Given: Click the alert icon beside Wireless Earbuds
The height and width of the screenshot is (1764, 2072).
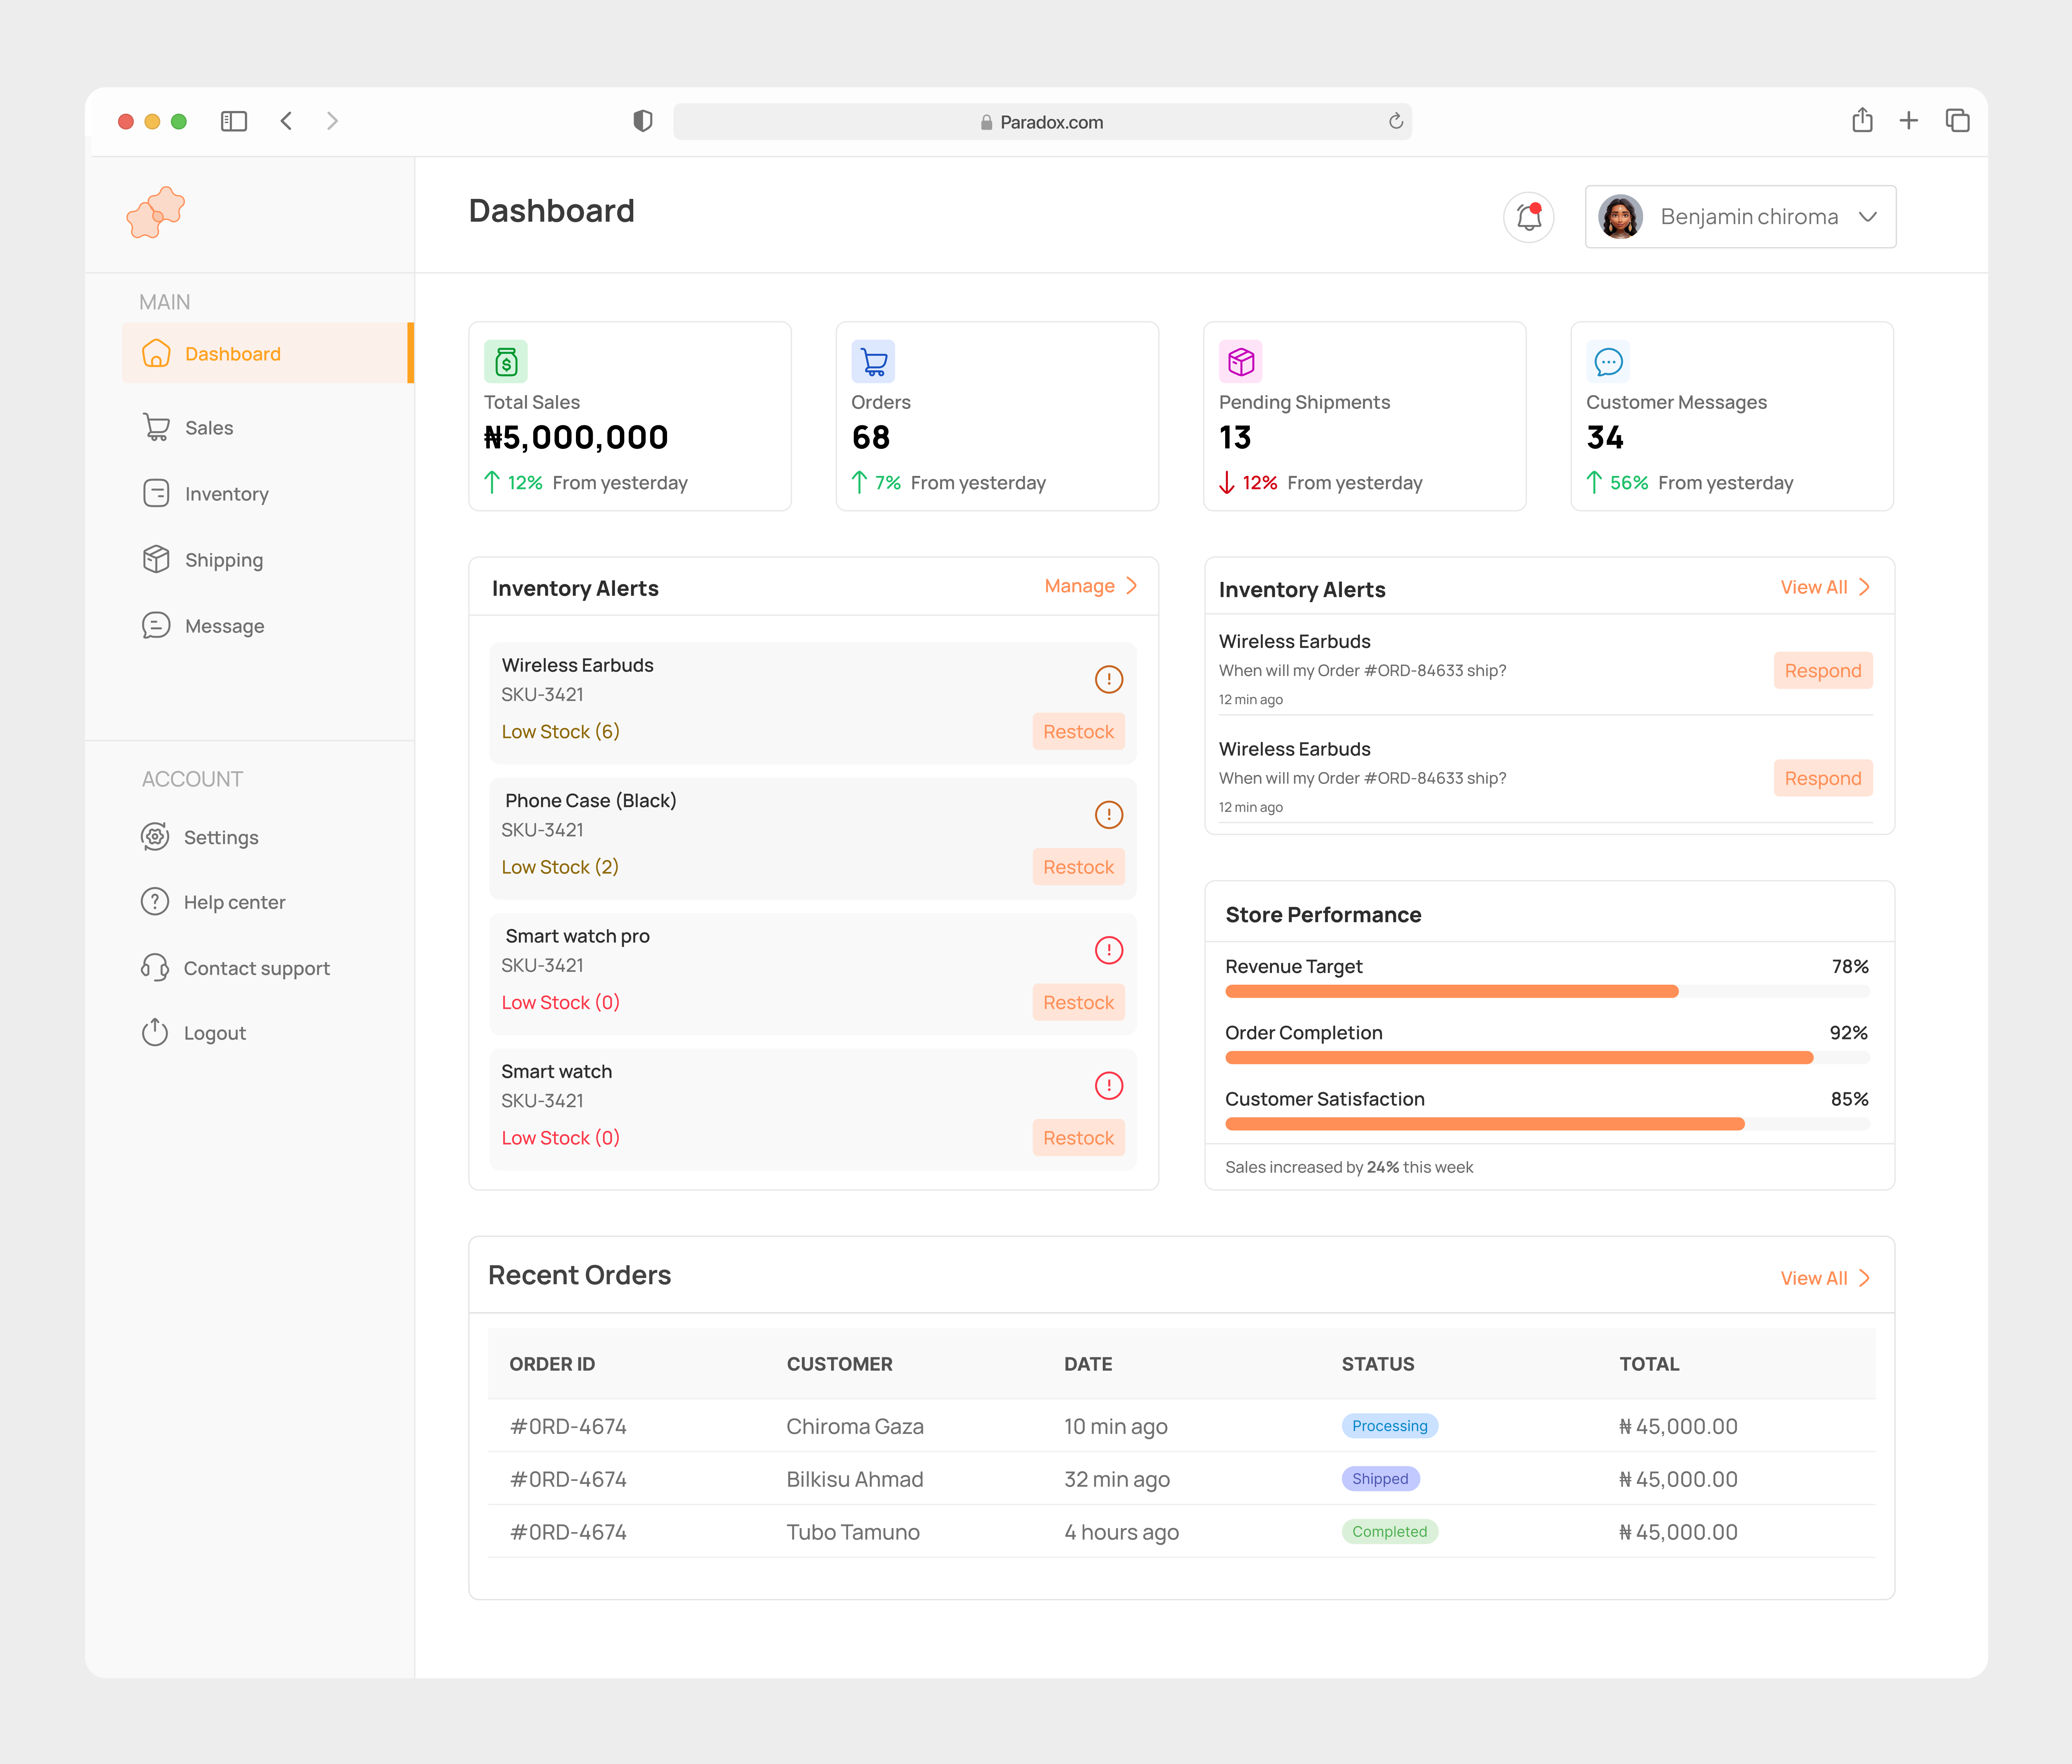Looking at the screenshot, I should point(1108,680).
